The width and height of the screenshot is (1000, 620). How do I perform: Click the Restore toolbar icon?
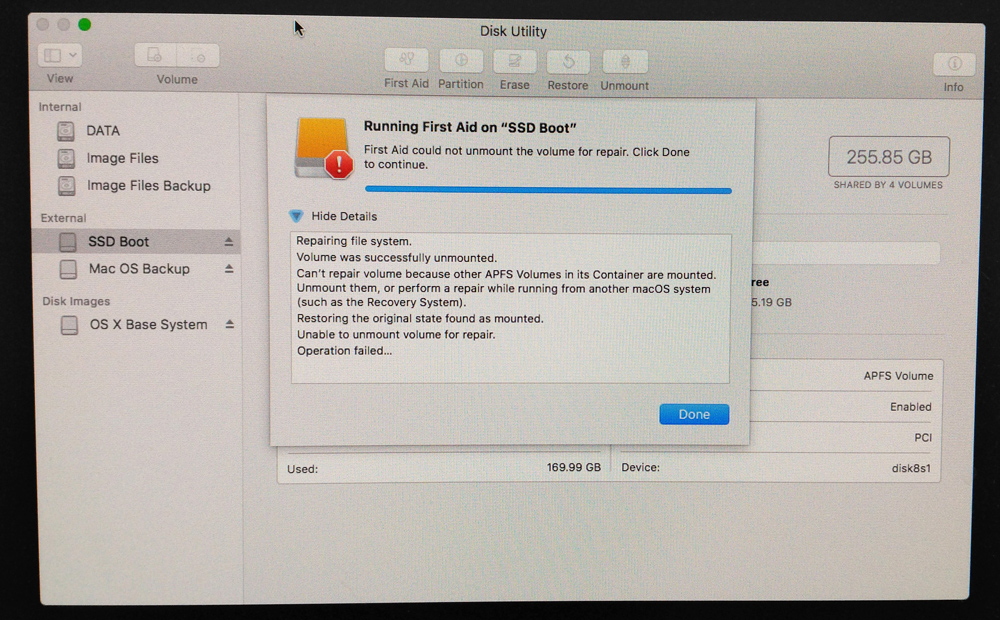point(568,63)
